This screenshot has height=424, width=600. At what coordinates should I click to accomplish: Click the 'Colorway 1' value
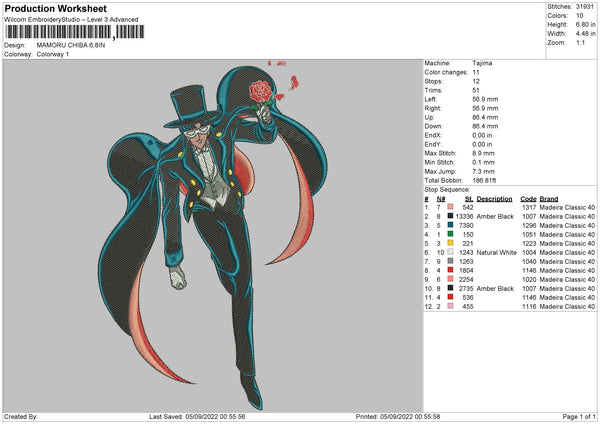53,54
